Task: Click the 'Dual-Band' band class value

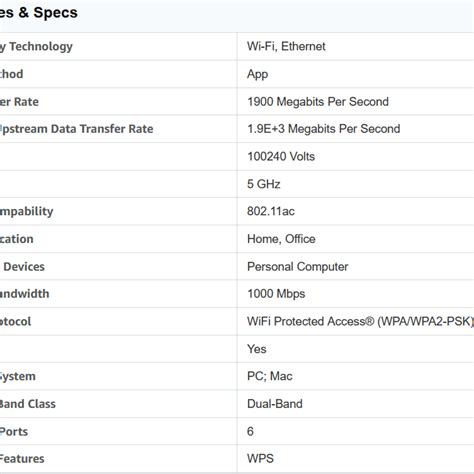Action: 275,404
